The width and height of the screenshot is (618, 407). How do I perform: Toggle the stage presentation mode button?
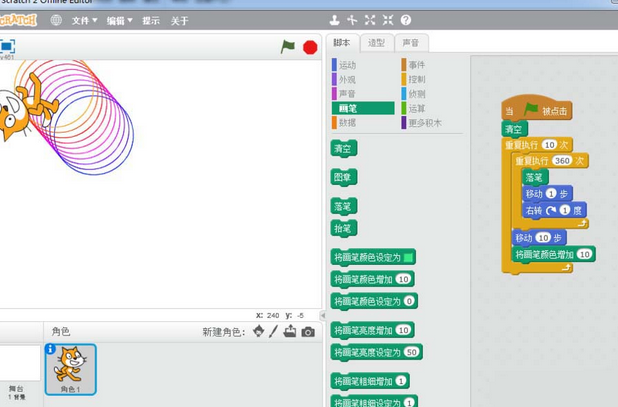pyautogui.click(x=7, y=46)
